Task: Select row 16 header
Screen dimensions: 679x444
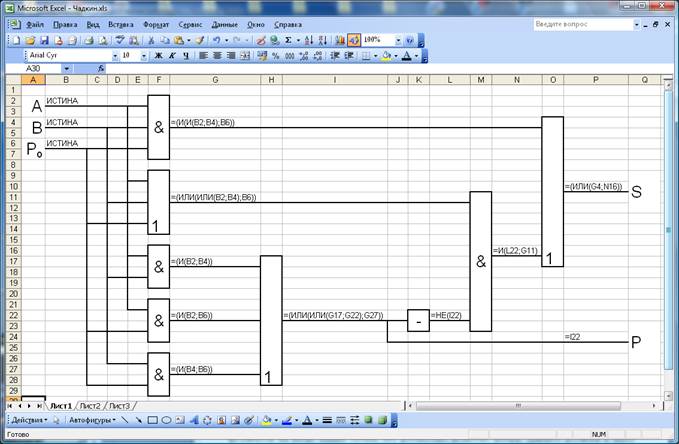Action: pos(13,250)
